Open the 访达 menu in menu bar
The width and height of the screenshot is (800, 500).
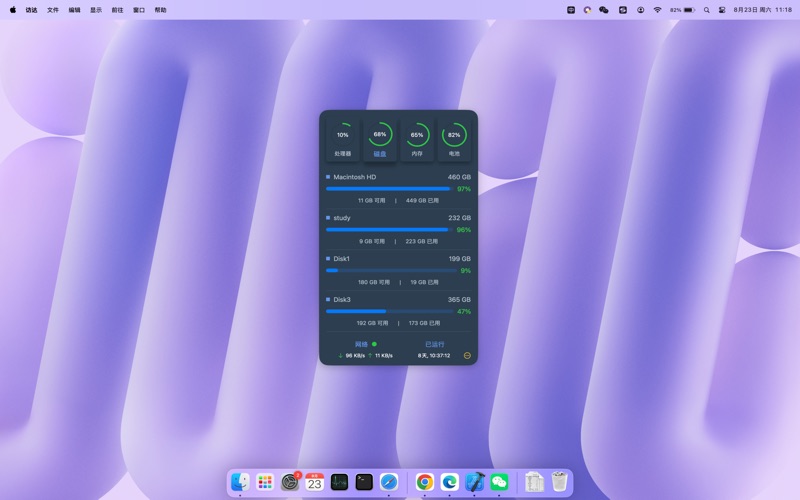(x=32, y=10)
